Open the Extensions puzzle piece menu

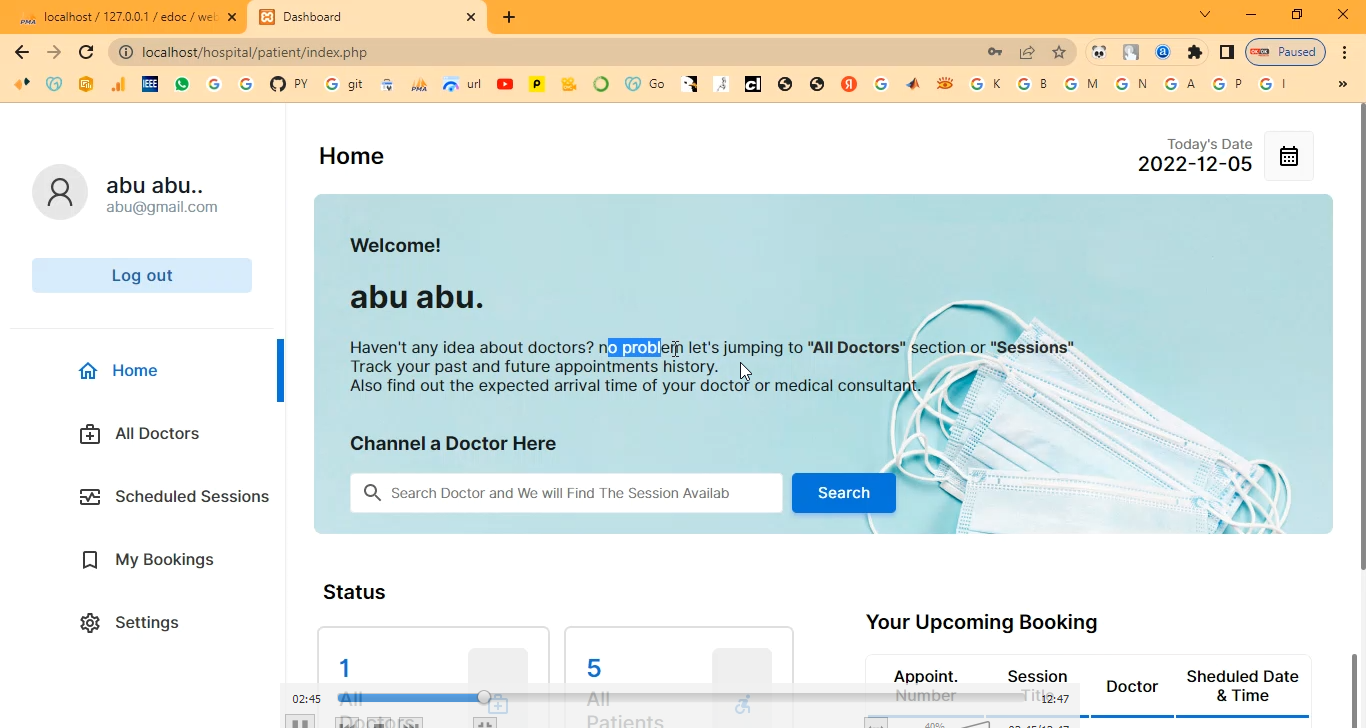tap(1195, 52)
